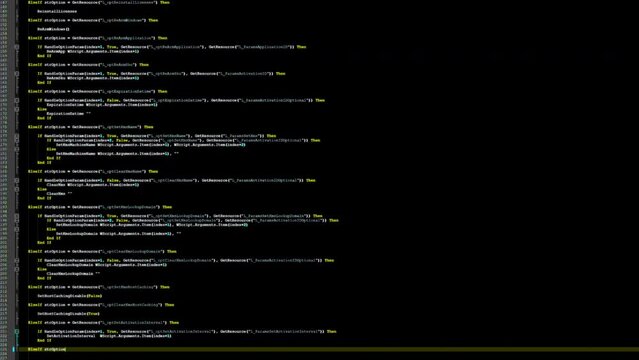The image size is (639, 360).
Task: Collapse outer If block for _optSetKmsName param
Action: click(x=17, y=136)
